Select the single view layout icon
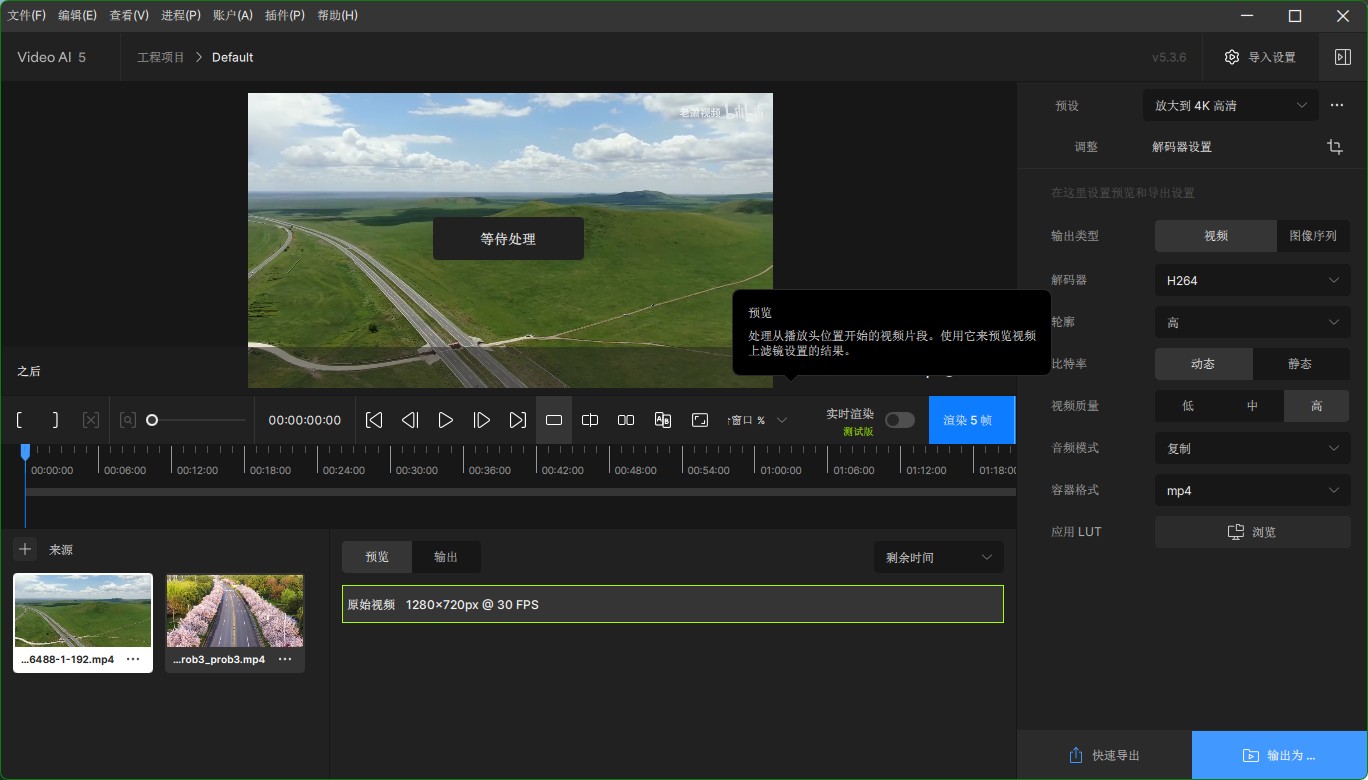The image size is (1368, 780). click(x=554, y=420)
